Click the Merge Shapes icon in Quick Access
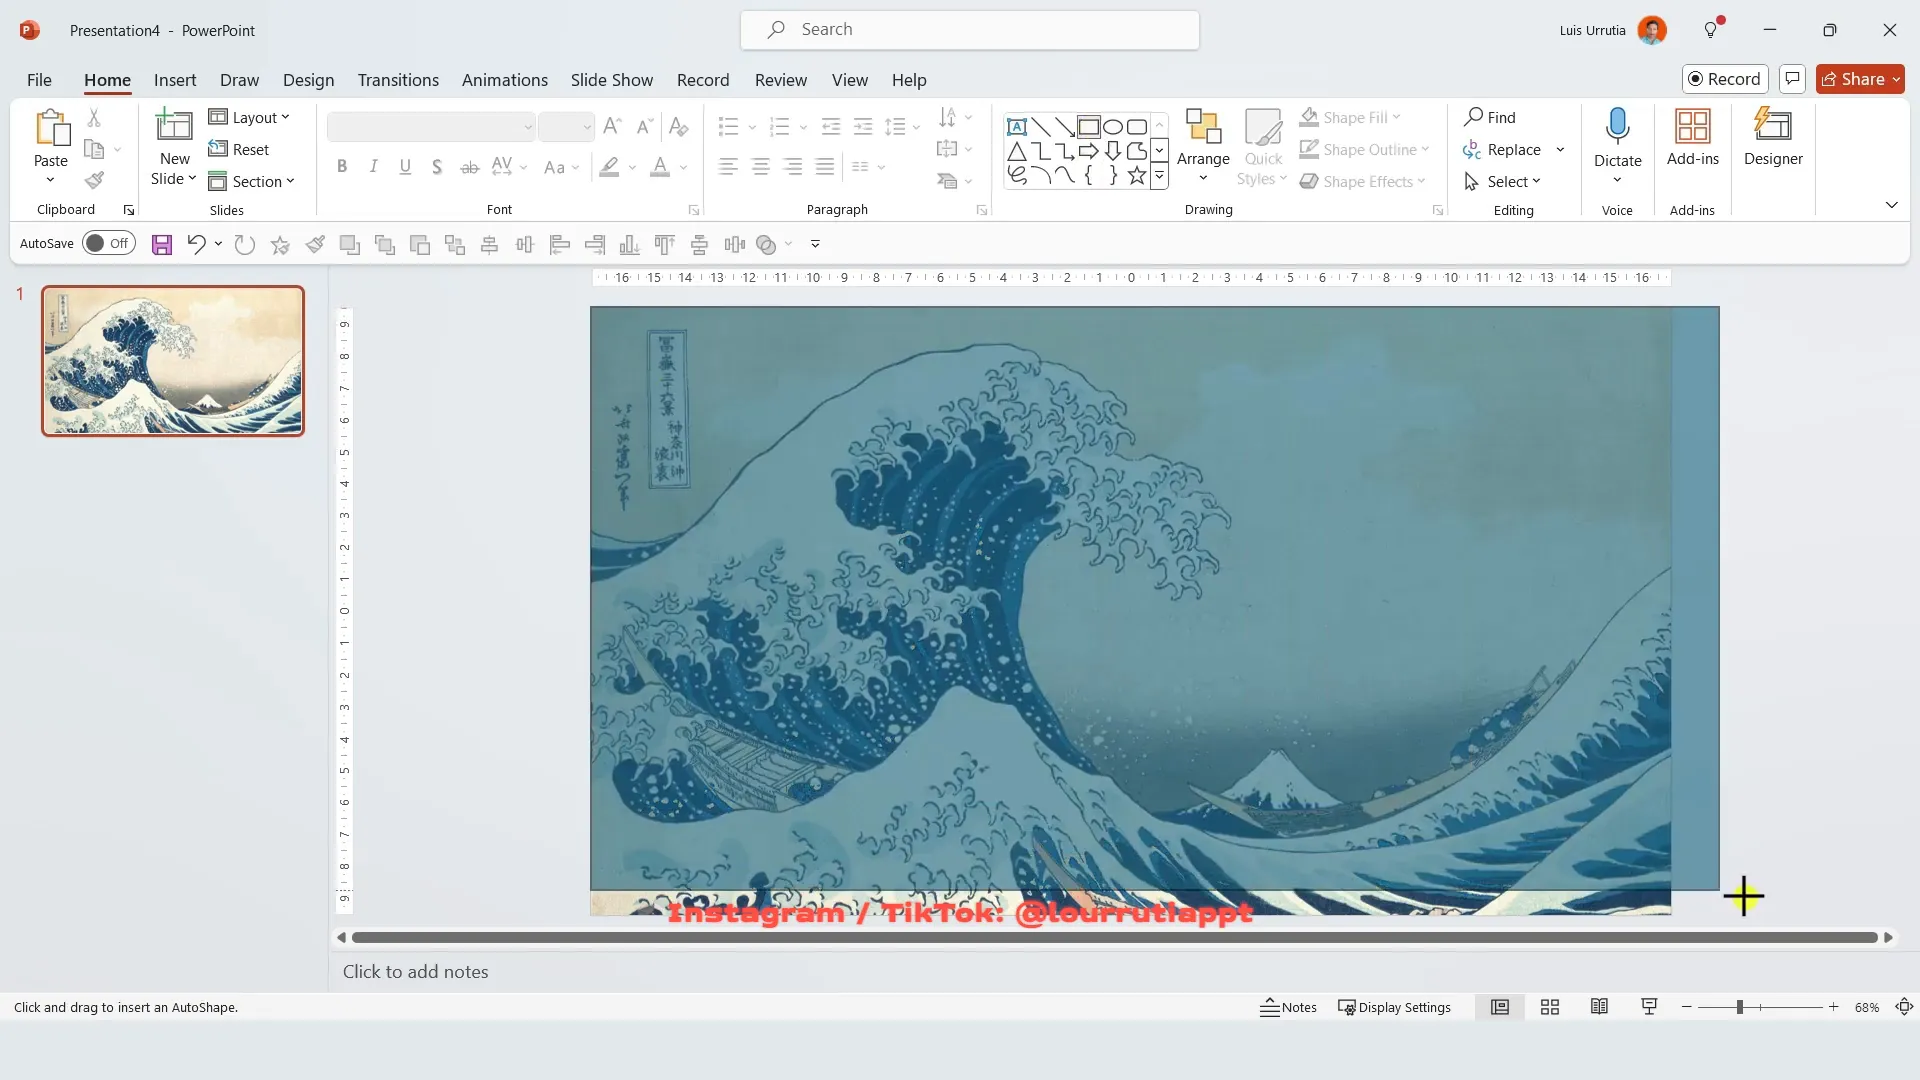This screenshot has width=1920, height=1080. [766, 244]
